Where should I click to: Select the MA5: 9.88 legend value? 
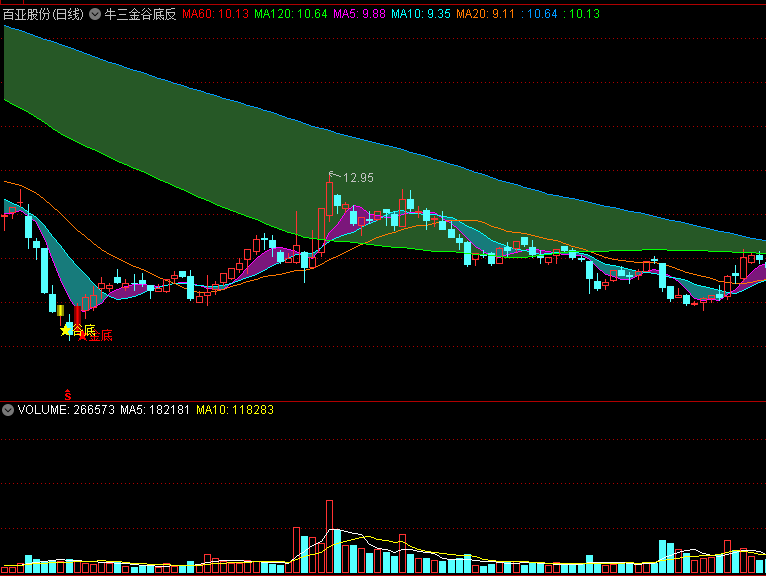[x=360, y=14]
